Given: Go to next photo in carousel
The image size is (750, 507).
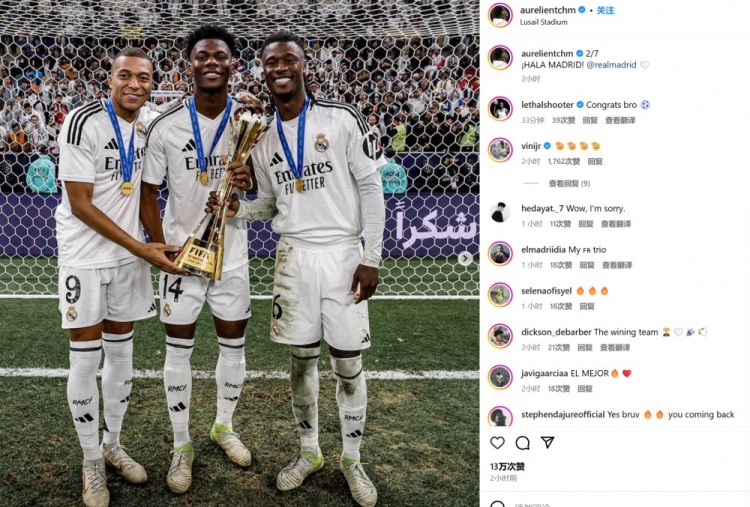Looking at the screenshot, I should click(x=465, y=259).
